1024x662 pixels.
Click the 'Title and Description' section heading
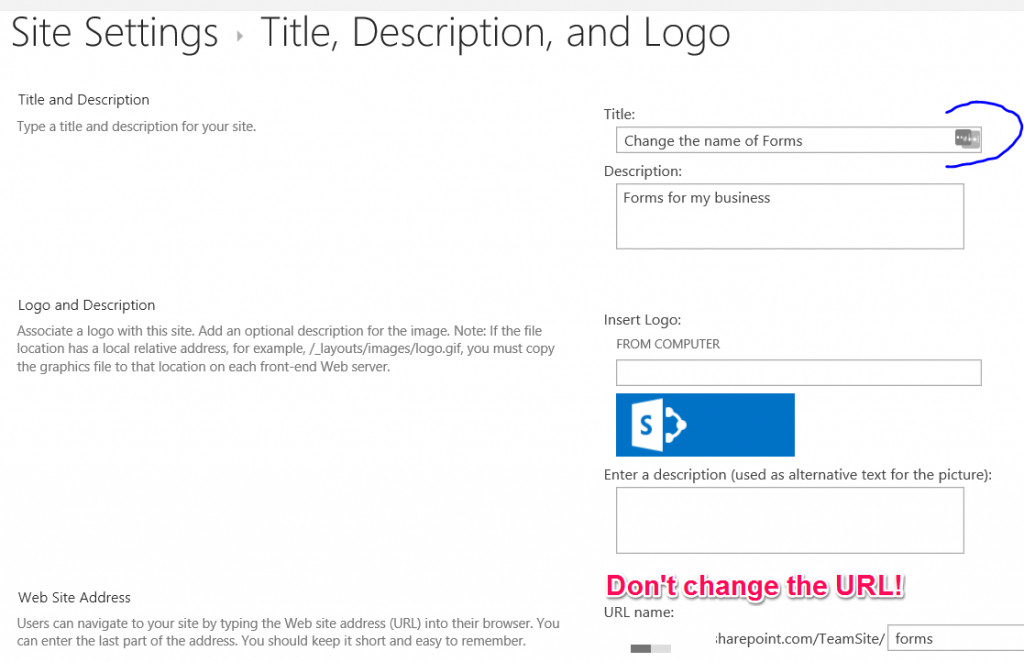pyautogui.click(x=83, y=99)
